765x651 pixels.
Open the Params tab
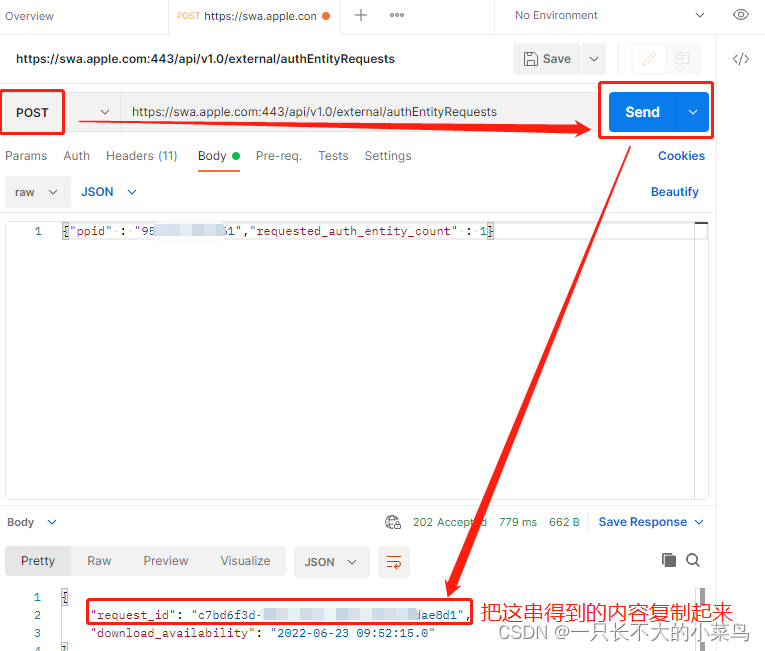26,156
